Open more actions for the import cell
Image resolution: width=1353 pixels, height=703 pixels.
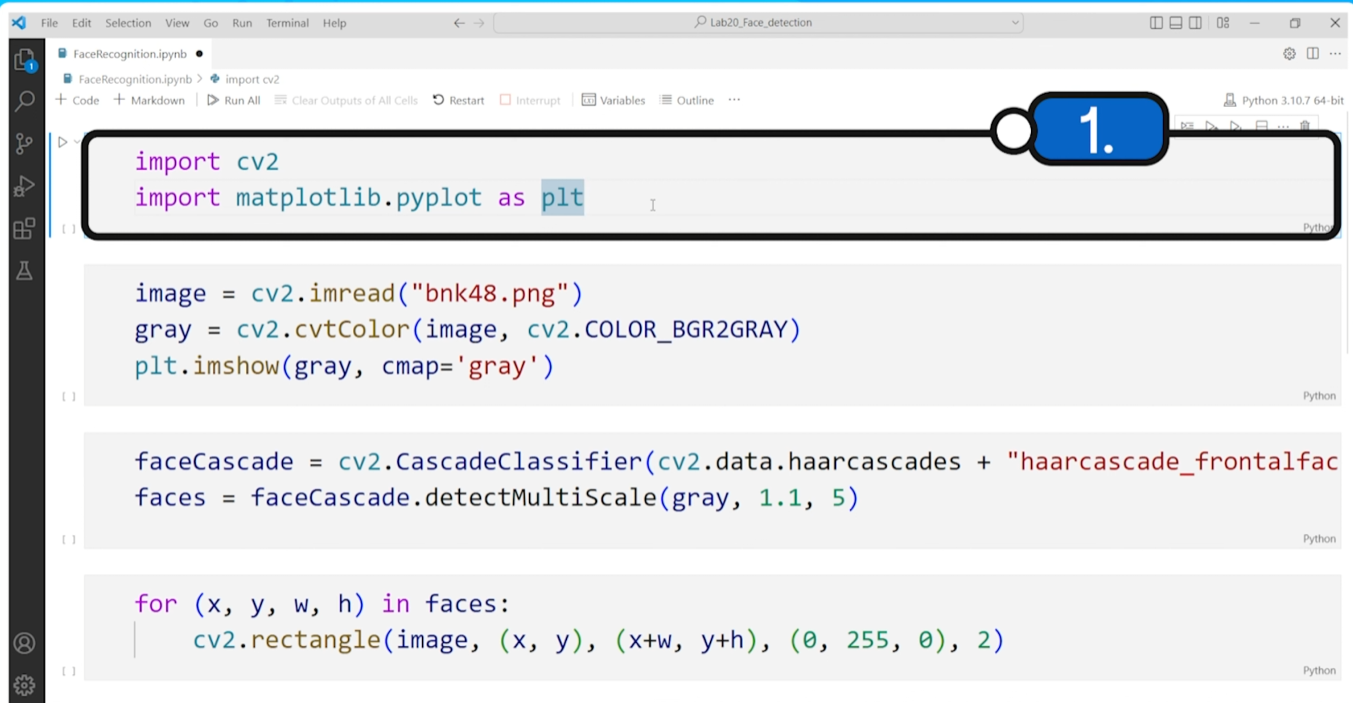click(x=1283, y=126)
